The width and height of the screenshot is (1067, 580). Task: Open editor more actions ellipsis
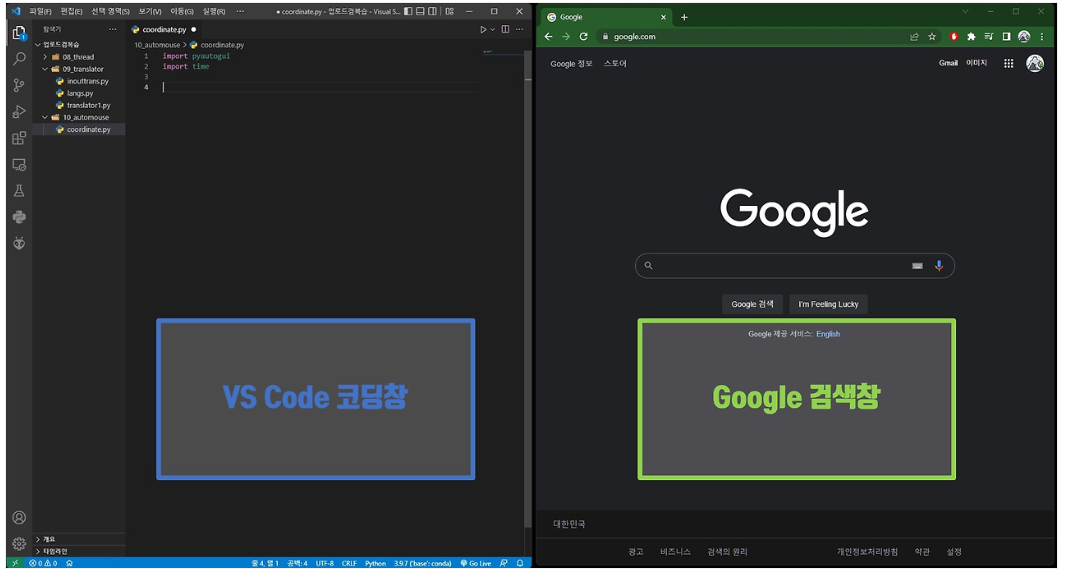coord(520,29)
